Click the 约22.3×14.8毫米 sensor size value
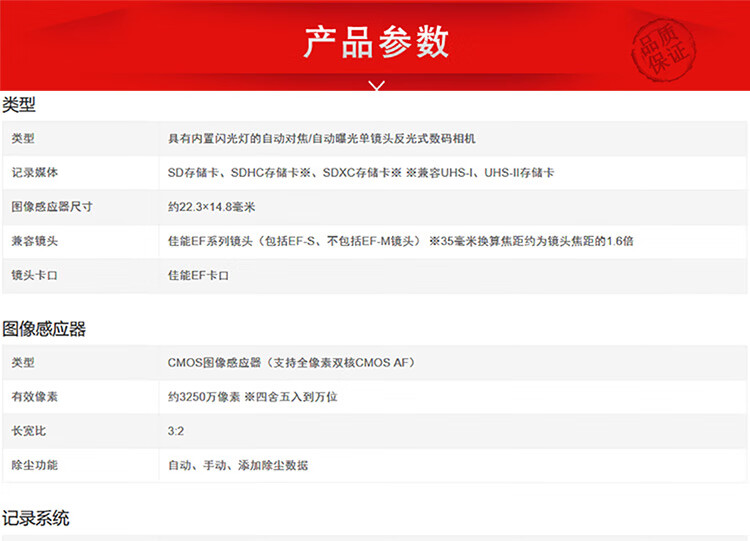 pos(212,206)
